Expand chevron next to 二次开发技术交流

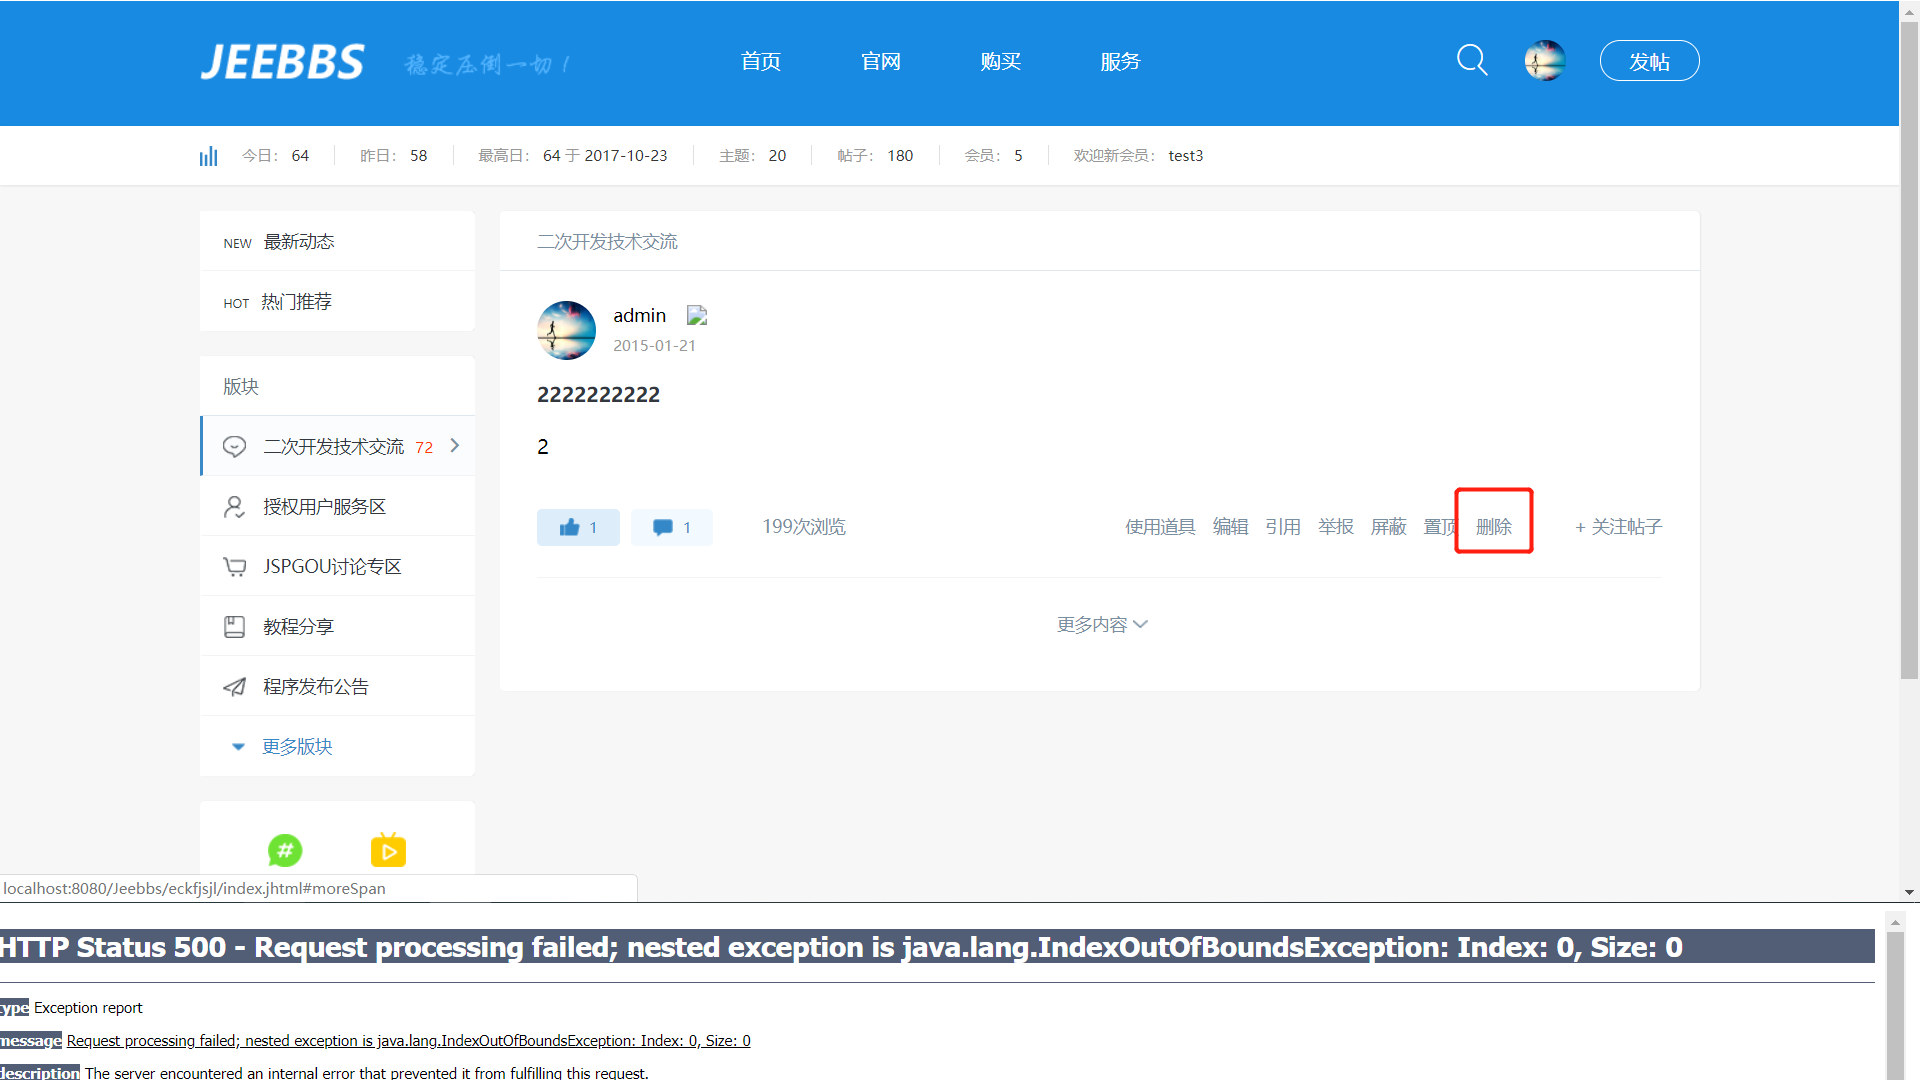(x=455, y=445)
